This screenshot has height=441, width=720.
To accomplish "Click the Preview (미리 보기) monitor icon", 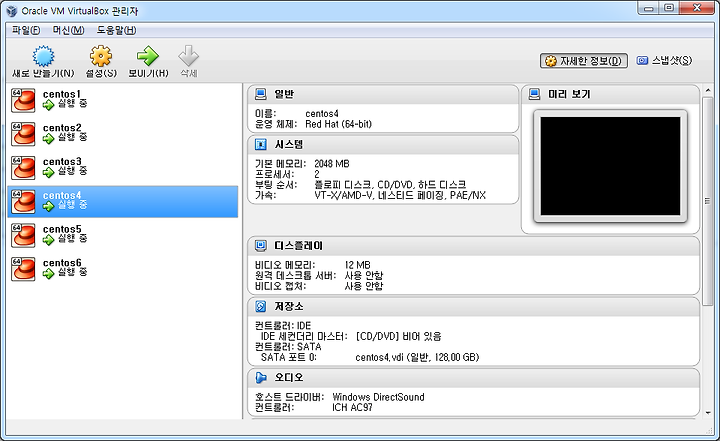I will (x=534, y=94).
